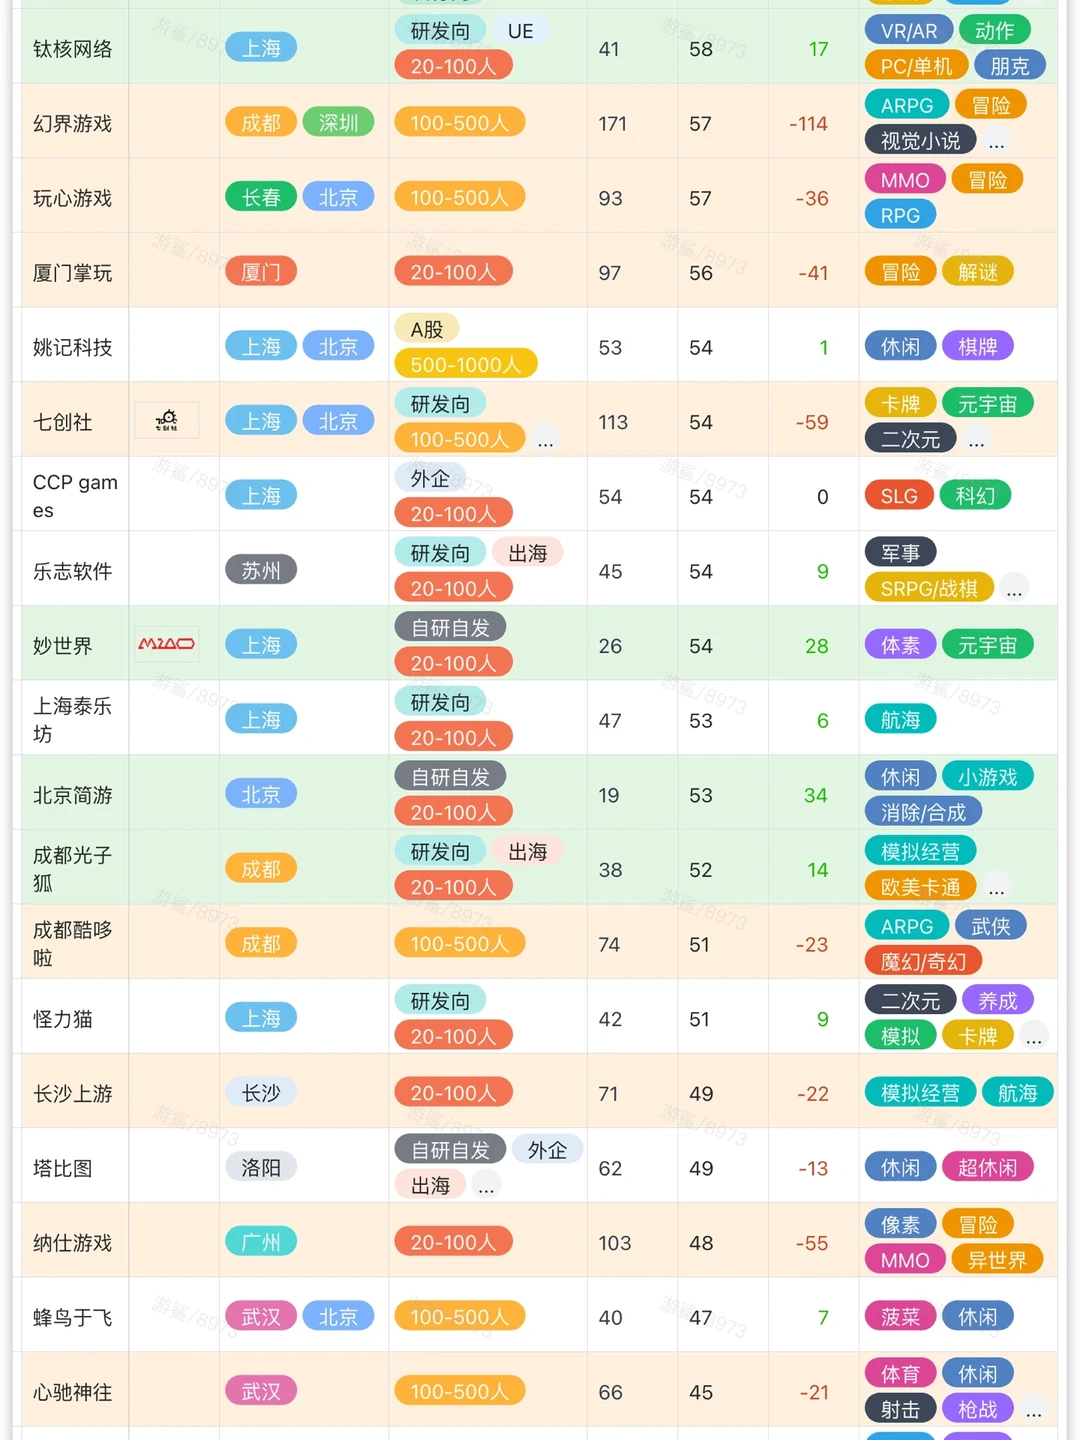The image size is (1080, 1440).
Task: Select the -114 value in 幻界游戏 row
Action: (x=808, y=124)
